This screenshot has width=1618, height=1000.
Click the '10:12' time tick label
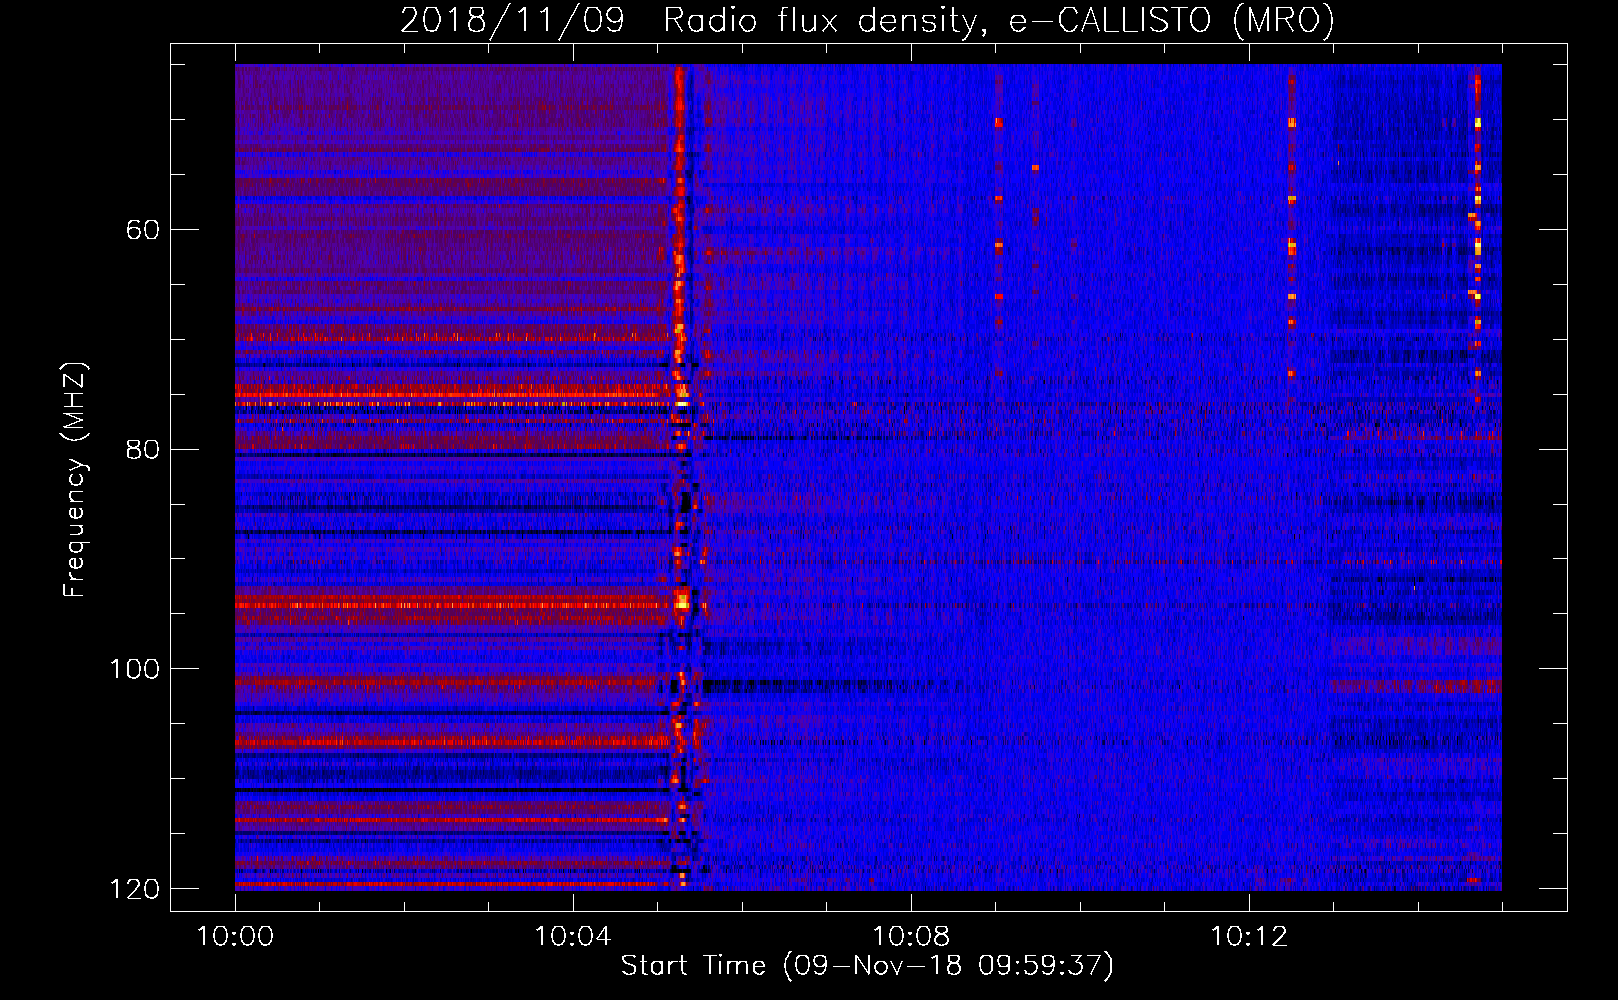click(x=1249, y=937)
